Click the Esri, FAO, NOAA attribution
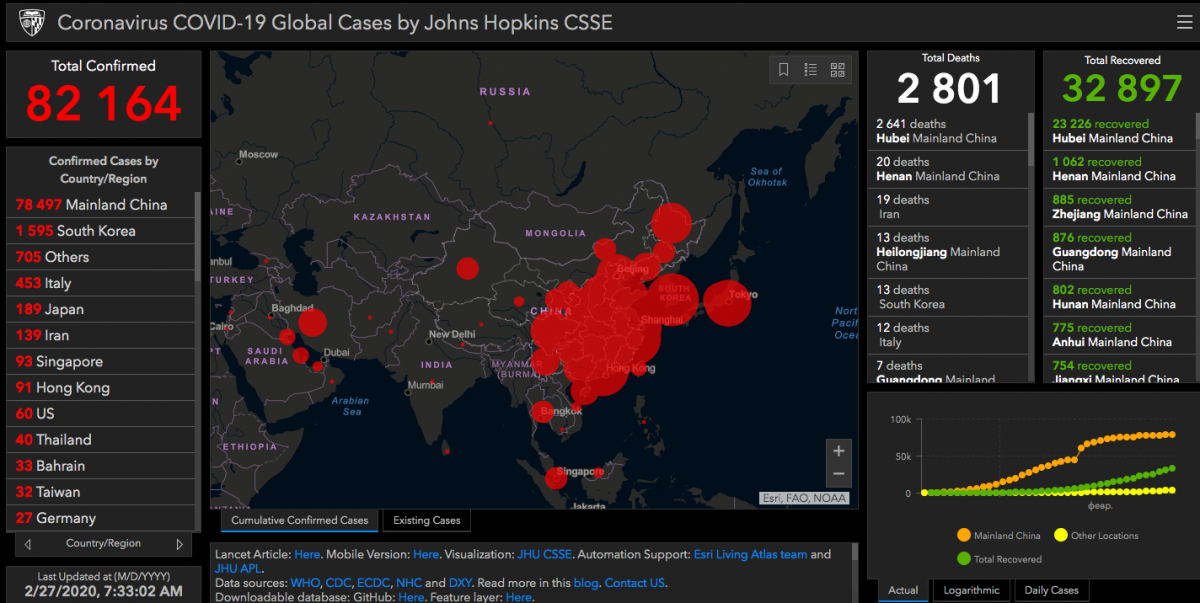Image resolution: width=1200 pixels, height=603 pixels. pos(804,498)
